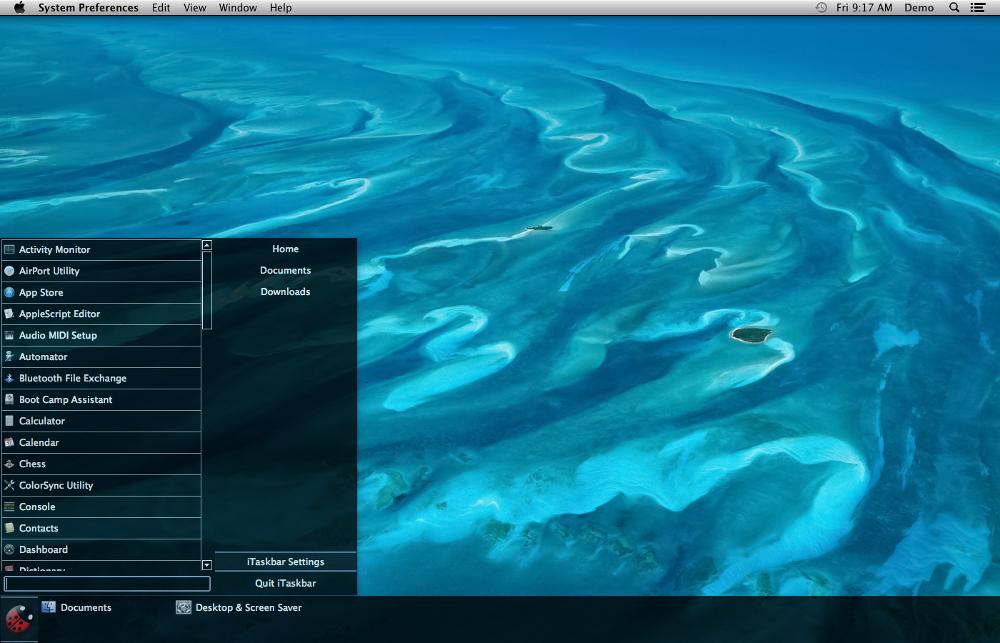Launch Activity Monitor from the list

point(54,249)
